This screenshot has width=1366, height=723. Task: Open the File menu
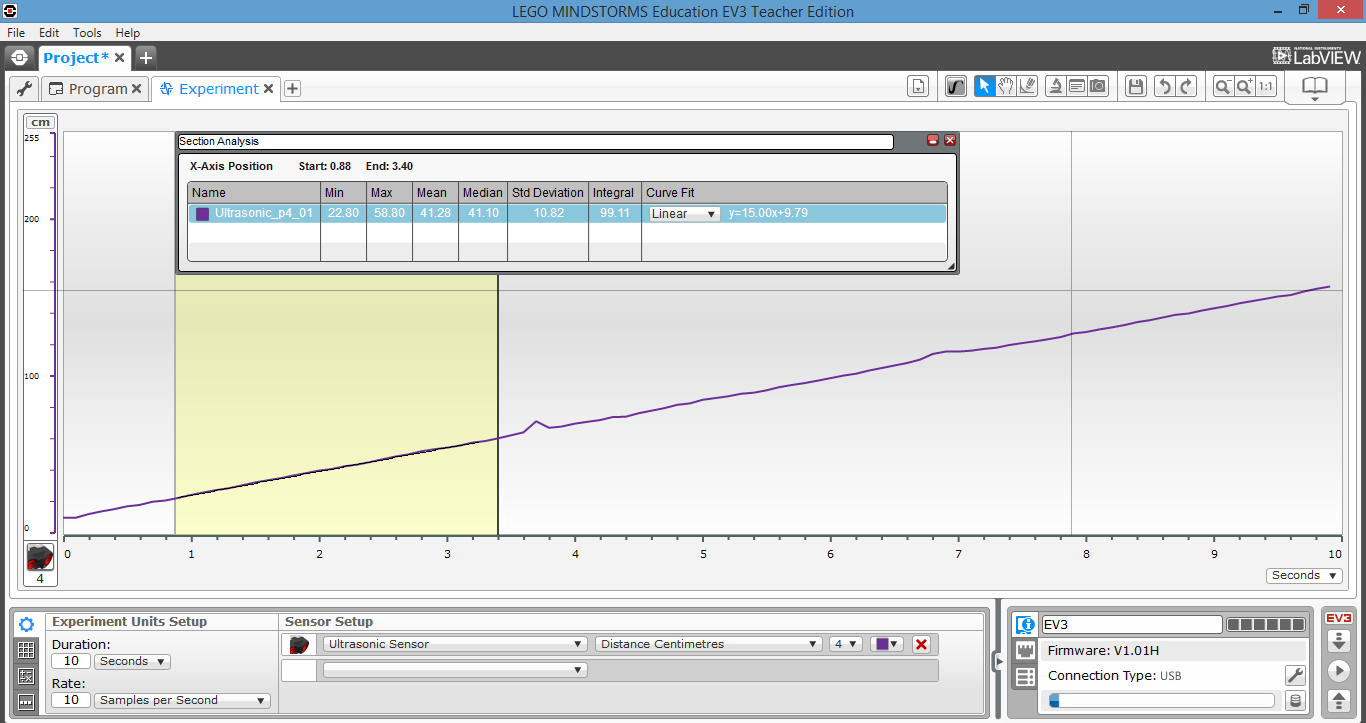pyautogui.click(x=15, y=33)
